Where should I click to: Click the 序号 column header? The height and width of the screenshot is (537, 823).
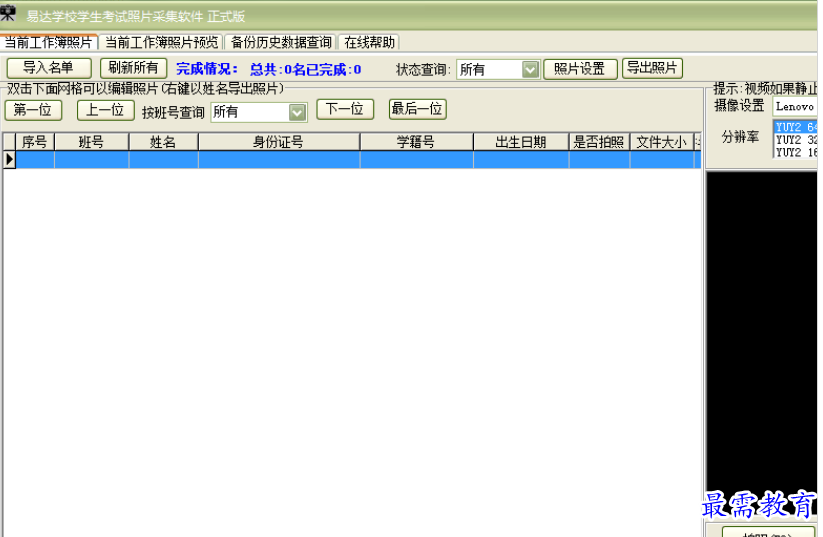click(x=35, y=142)
